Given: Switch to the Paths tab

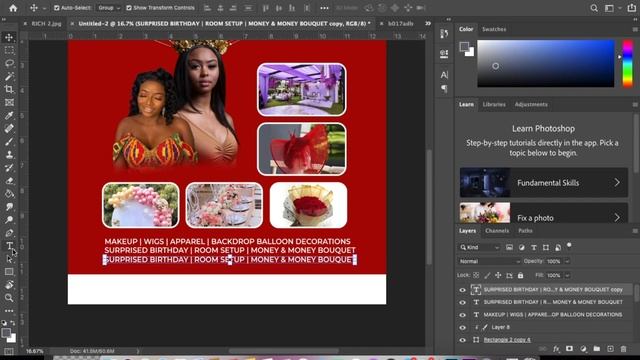Looking at the screenshot, I should [525, 231].
